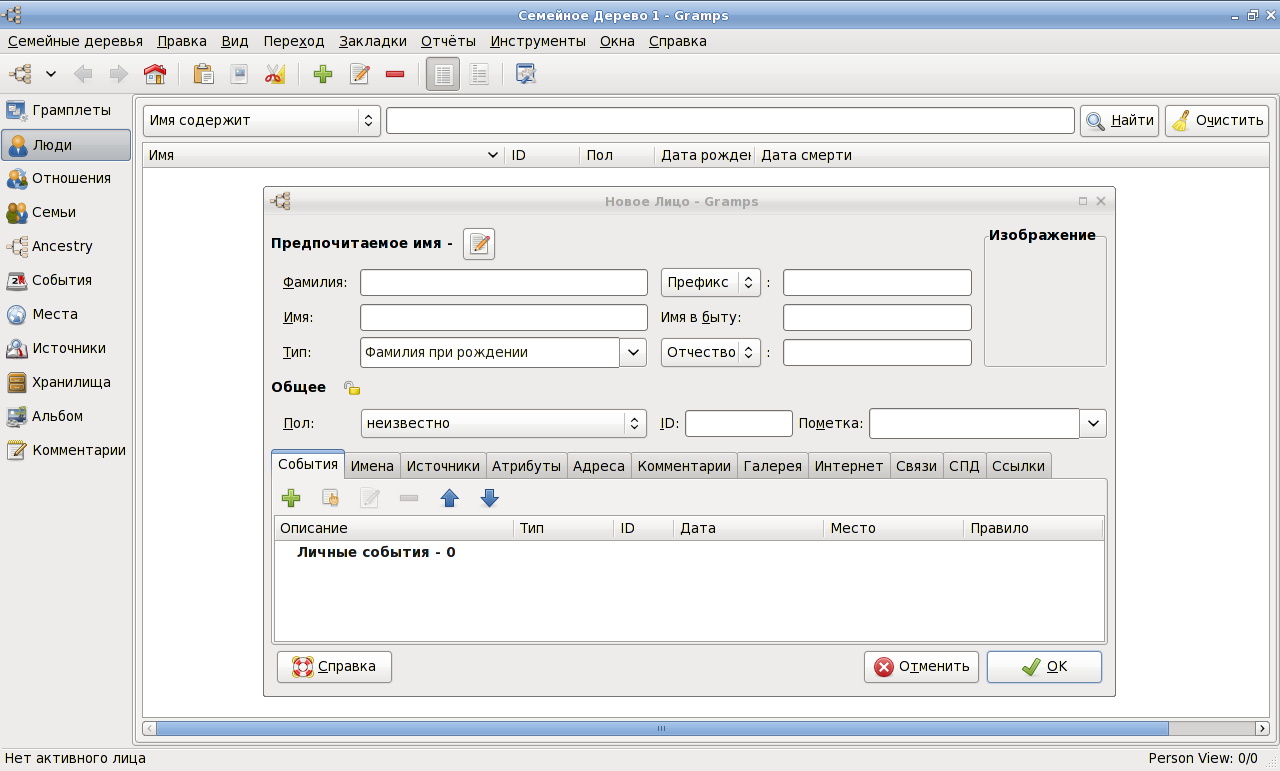Open the media reference toolbar icon
Image resolution: width=1280 pixels, height=771 pixels.
coord(239,74)
